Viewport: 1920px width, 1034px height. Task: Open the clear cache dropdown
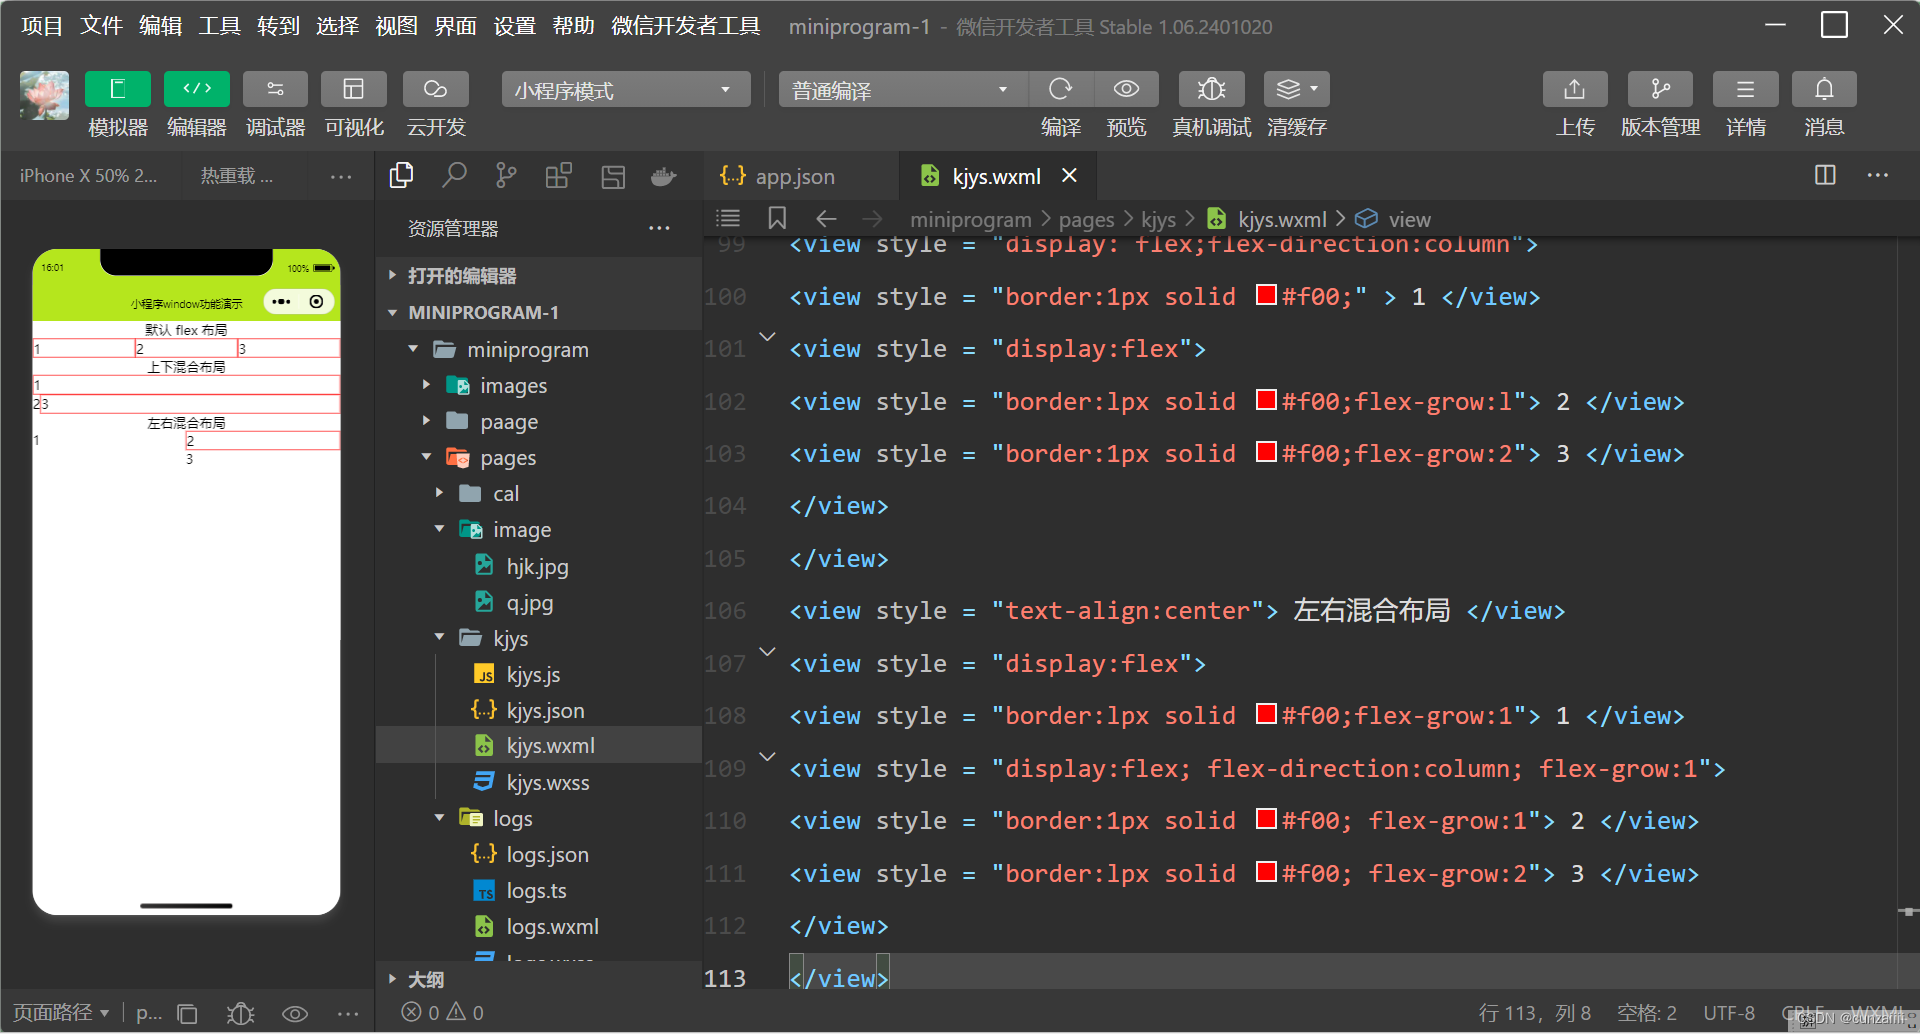(1296, 89)
